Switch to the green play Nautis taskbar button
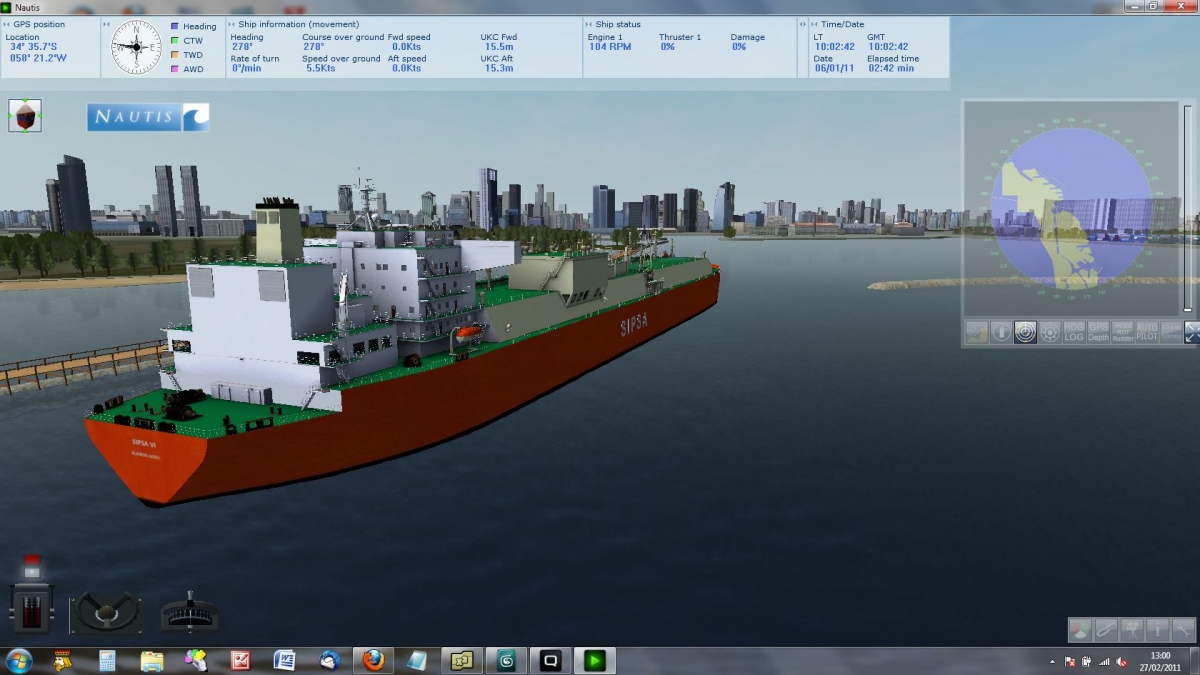Screen dimensions: 1200x675 (595, 661)
